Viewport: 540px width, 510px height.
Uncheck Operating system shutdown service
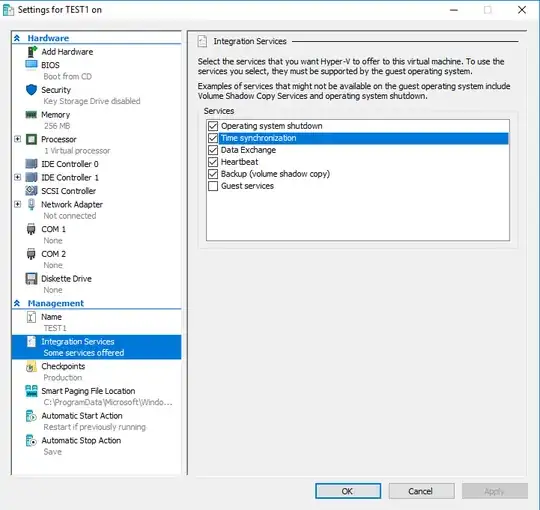(213, 126)
